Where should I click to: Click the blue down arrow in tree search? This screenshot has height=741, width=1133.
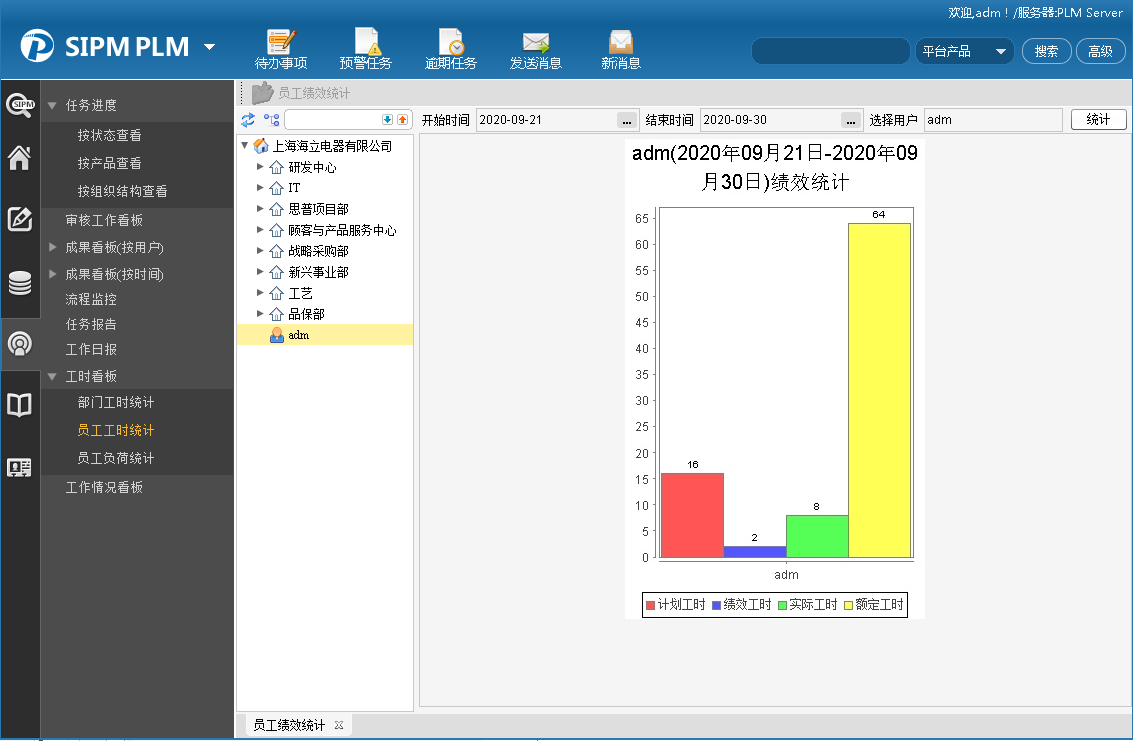388,120
